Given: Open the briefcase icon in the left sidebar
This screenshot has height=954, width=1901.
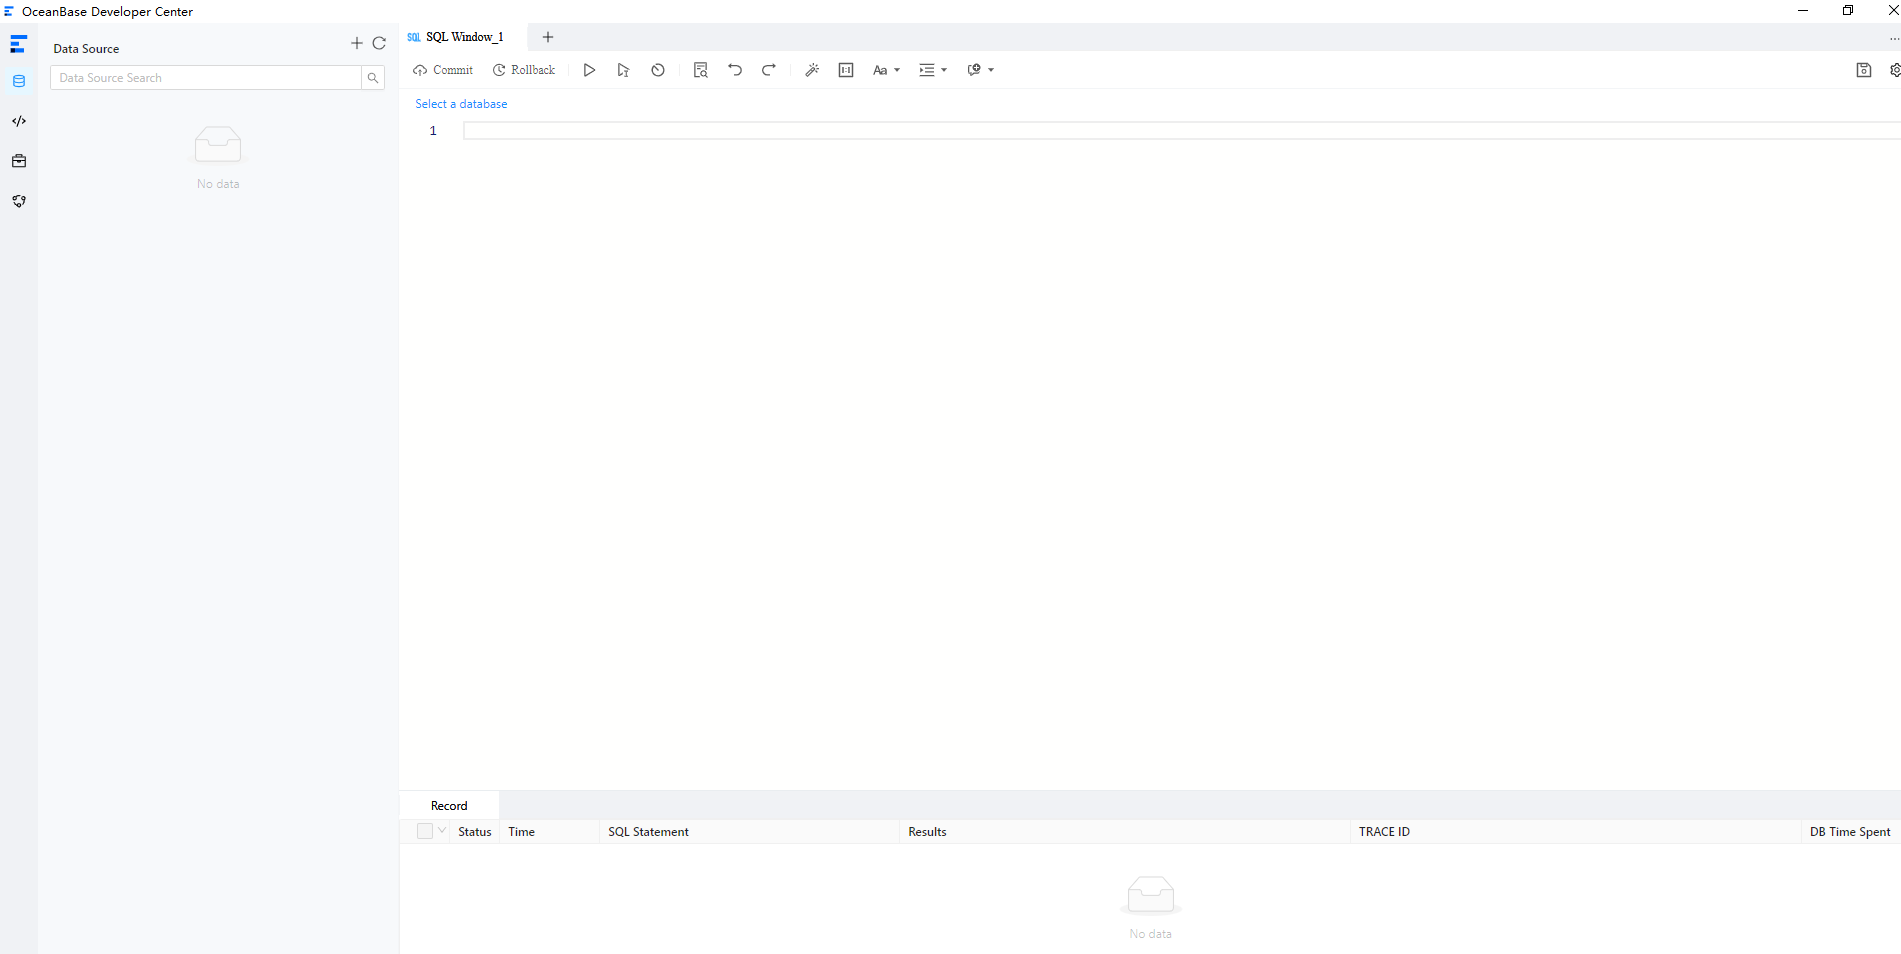Looking at the screenshot, I should (x=19, y=161).
